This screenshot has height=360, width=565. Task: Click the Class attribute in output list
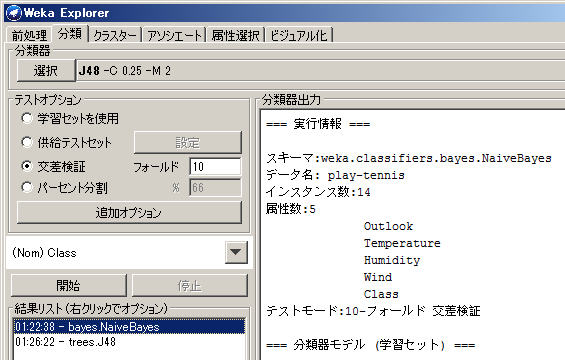(x=381, y=294)
